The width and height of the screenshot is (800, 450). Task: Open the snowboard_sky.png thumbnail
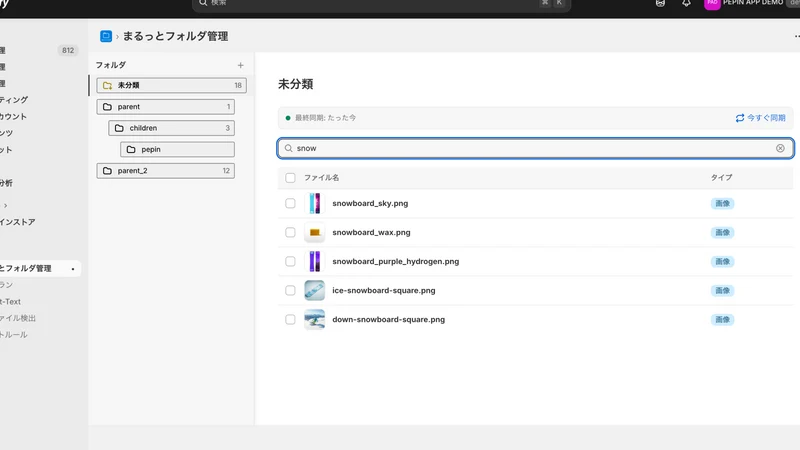pos(314,203)
